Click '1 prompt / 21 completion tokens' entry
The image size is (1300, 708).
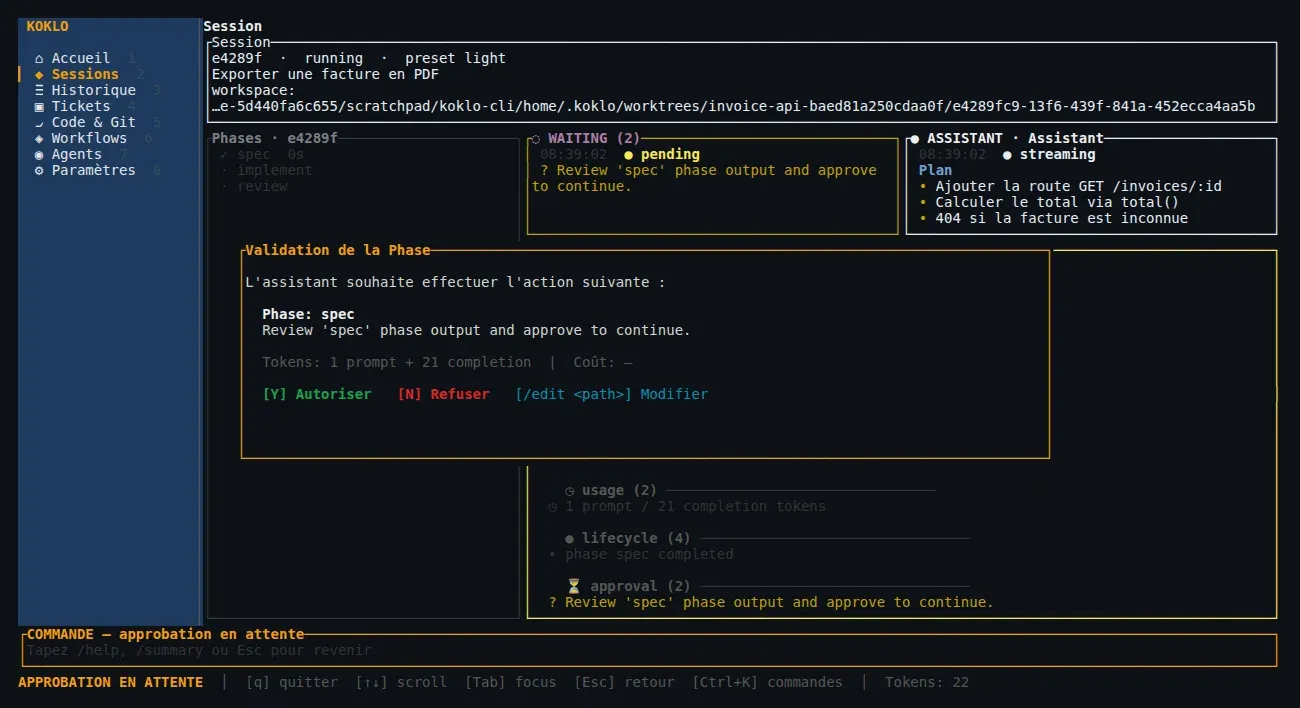point(695,506)
